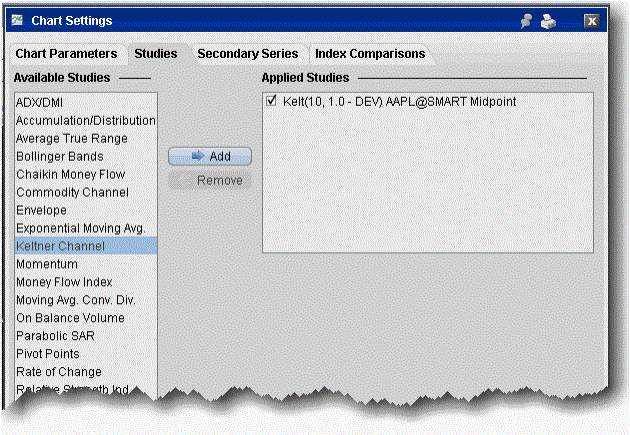Select the Keltner Channel study

60,246
